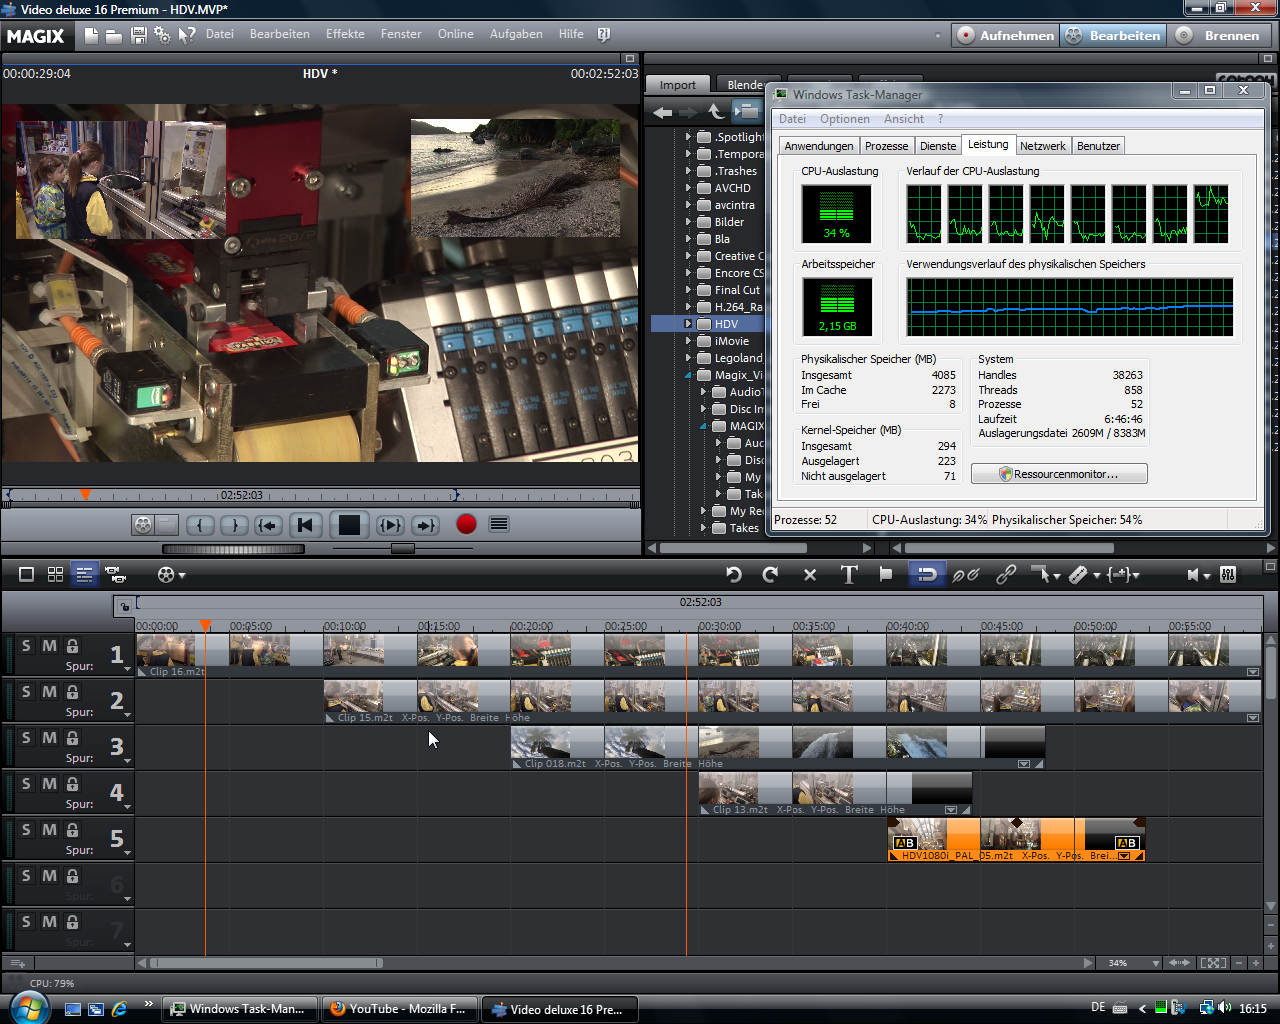Go up one folder level in media pool
The height and width of the screenshot is (1024, 1280).
pyautogui.click(x=716, y=111)
